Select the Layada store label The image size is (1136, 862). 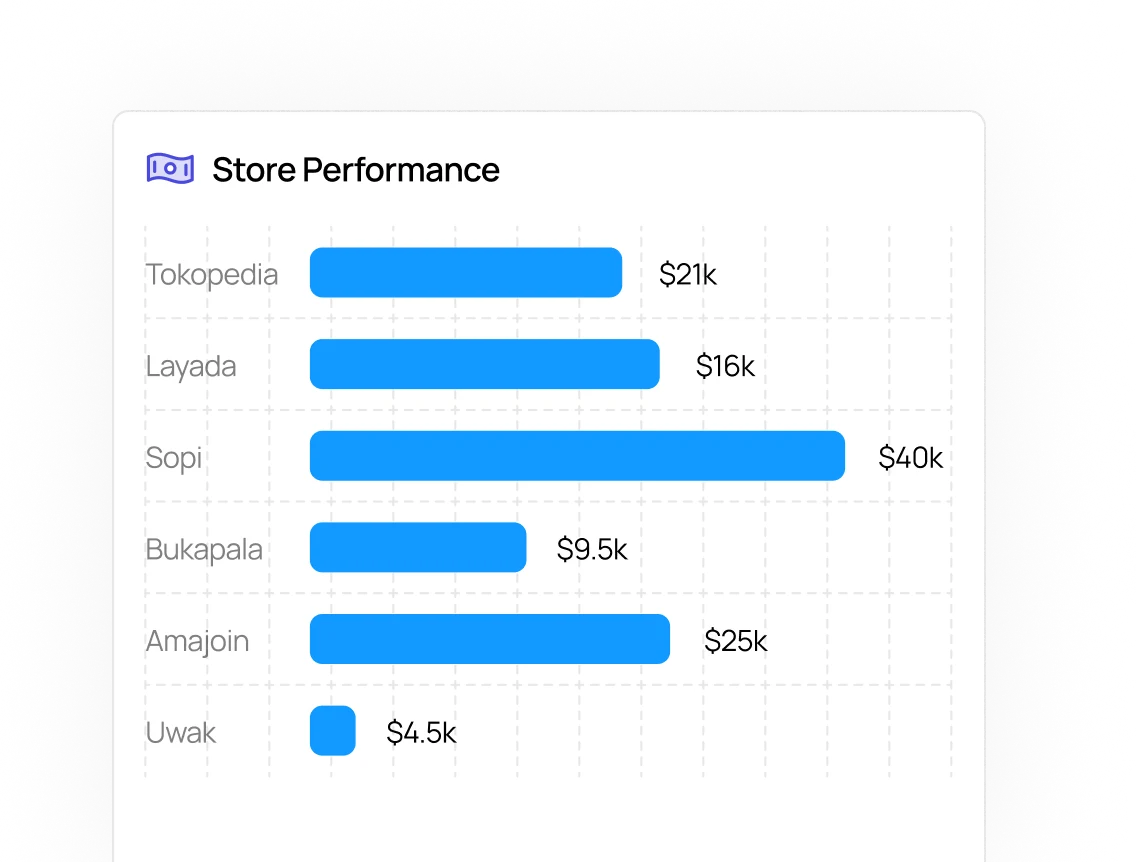[191, 366]
